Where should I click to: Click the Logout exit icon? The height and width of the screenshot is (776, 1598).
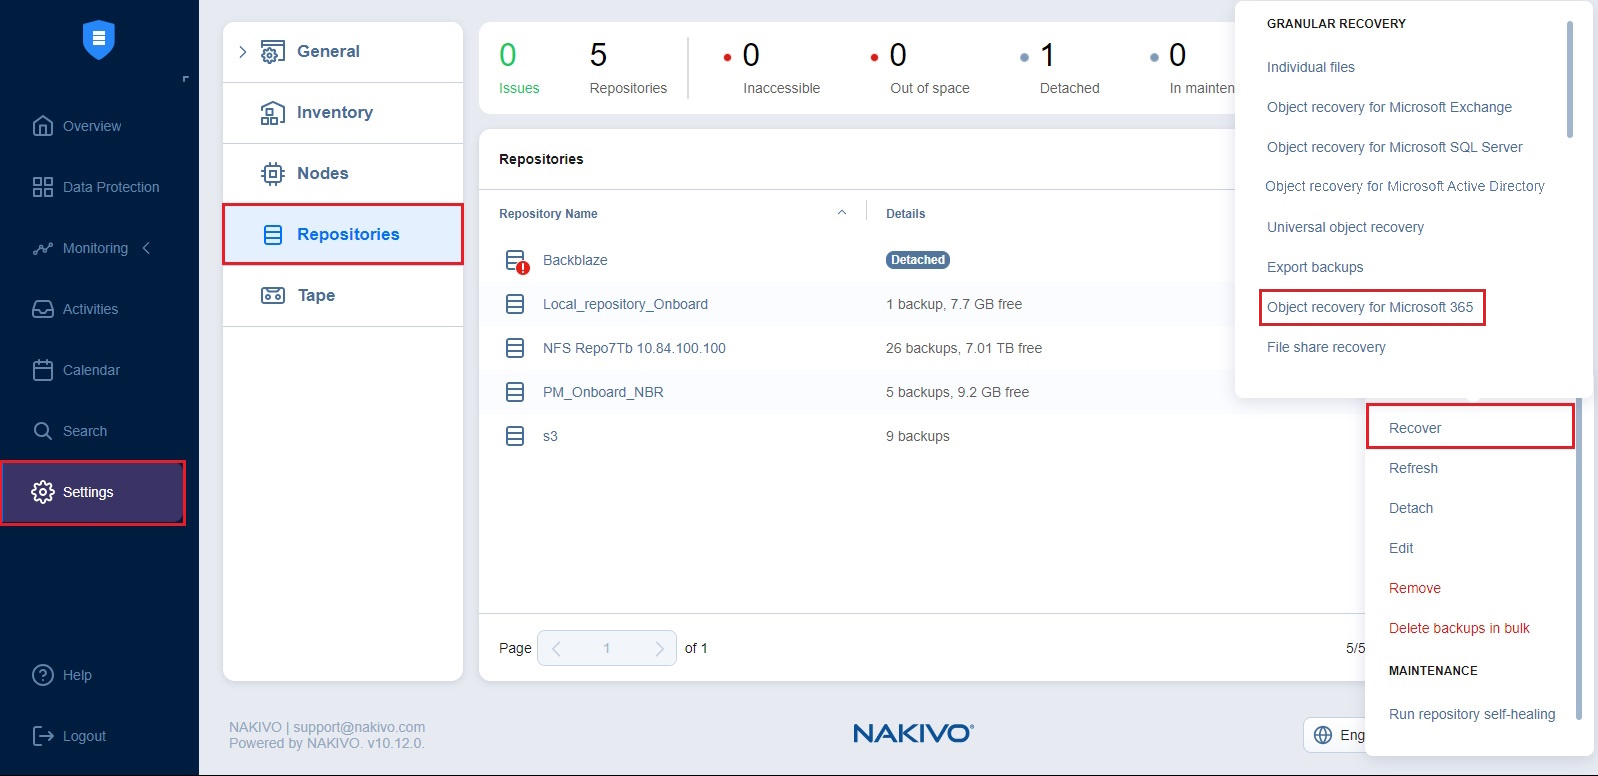coord(43,736)
